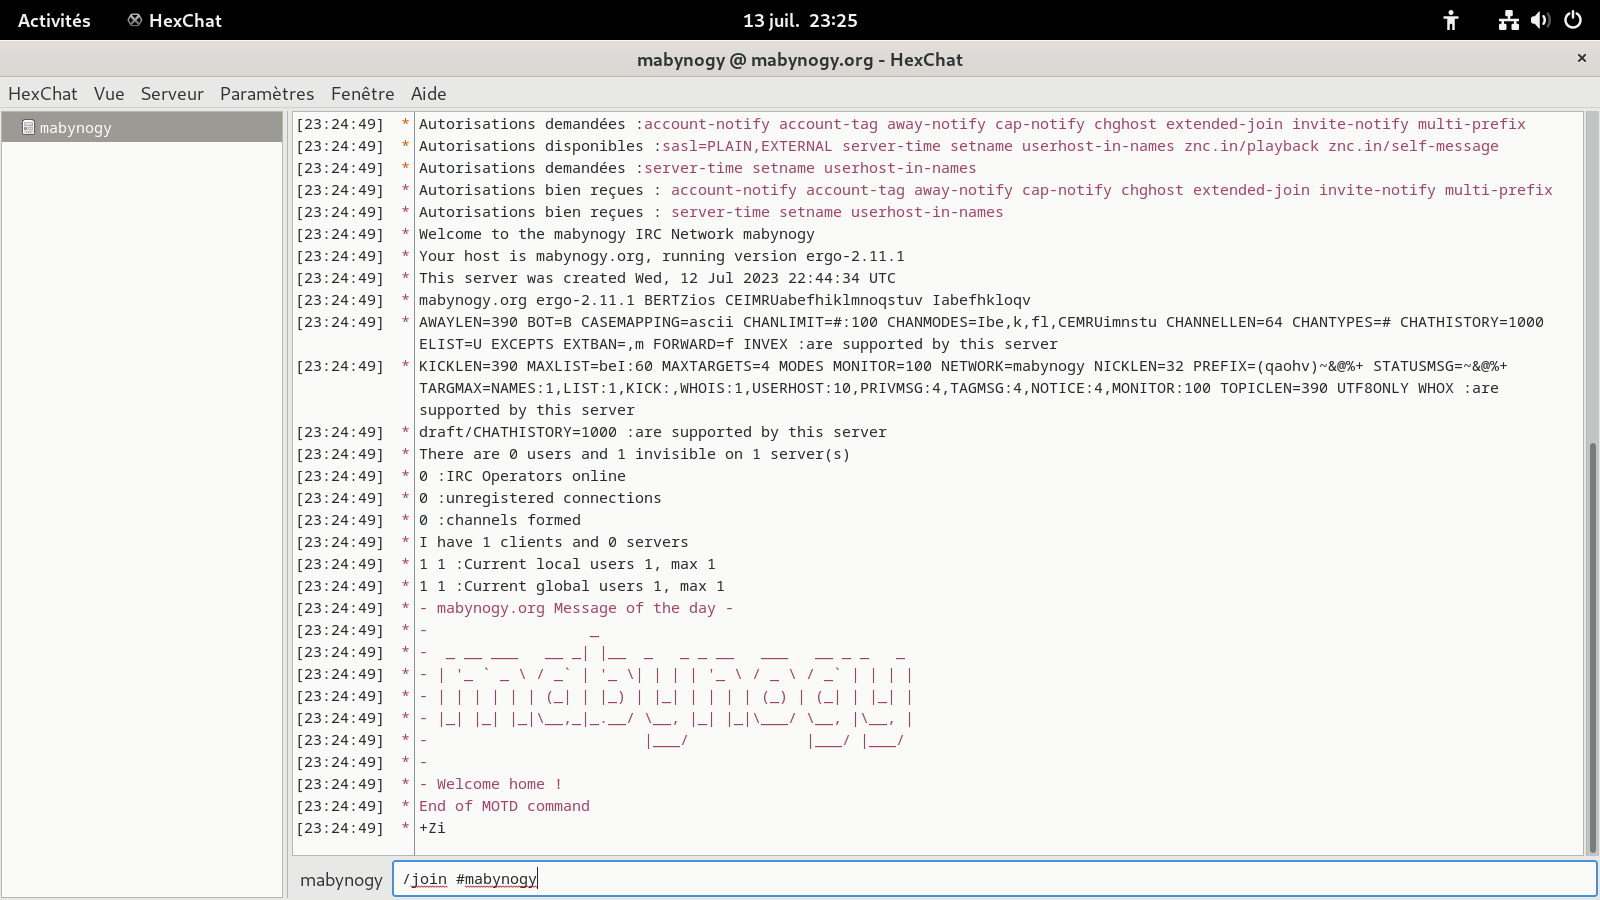Open the Activités overview
Image resolution: width=1600 pixels, height=900 pixels.
pyautogui.click(x=54, y=20)
